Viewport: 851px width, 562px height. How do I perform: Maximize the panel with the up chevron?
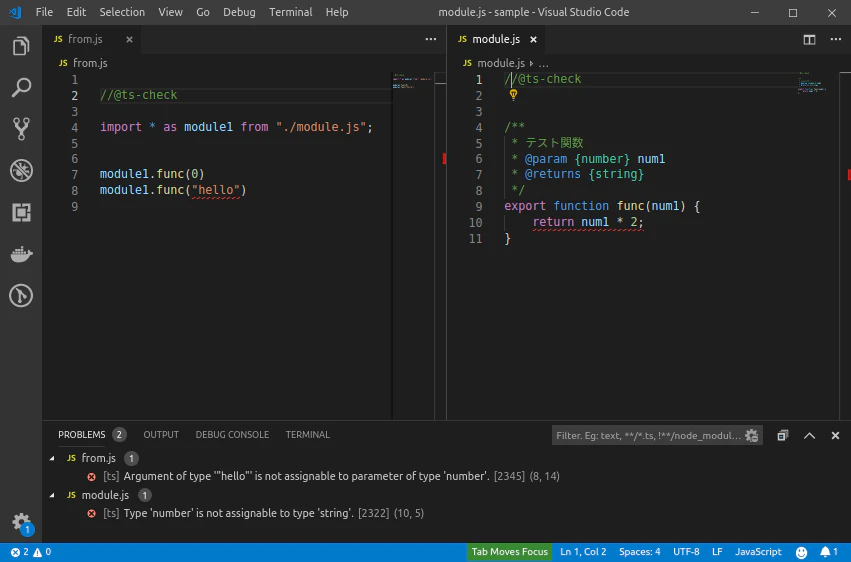pos(809,435)
